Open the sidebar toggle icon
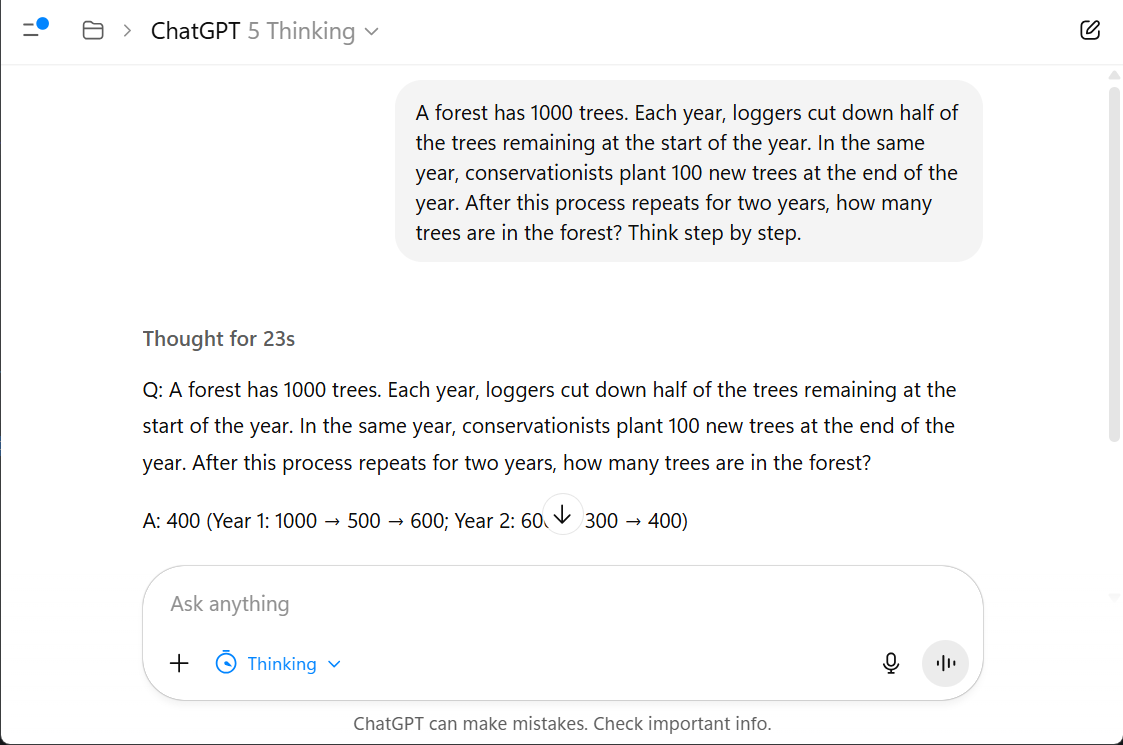Image resolution: width=1123 pixels, height=745 pixels. (x=31, y=30)
